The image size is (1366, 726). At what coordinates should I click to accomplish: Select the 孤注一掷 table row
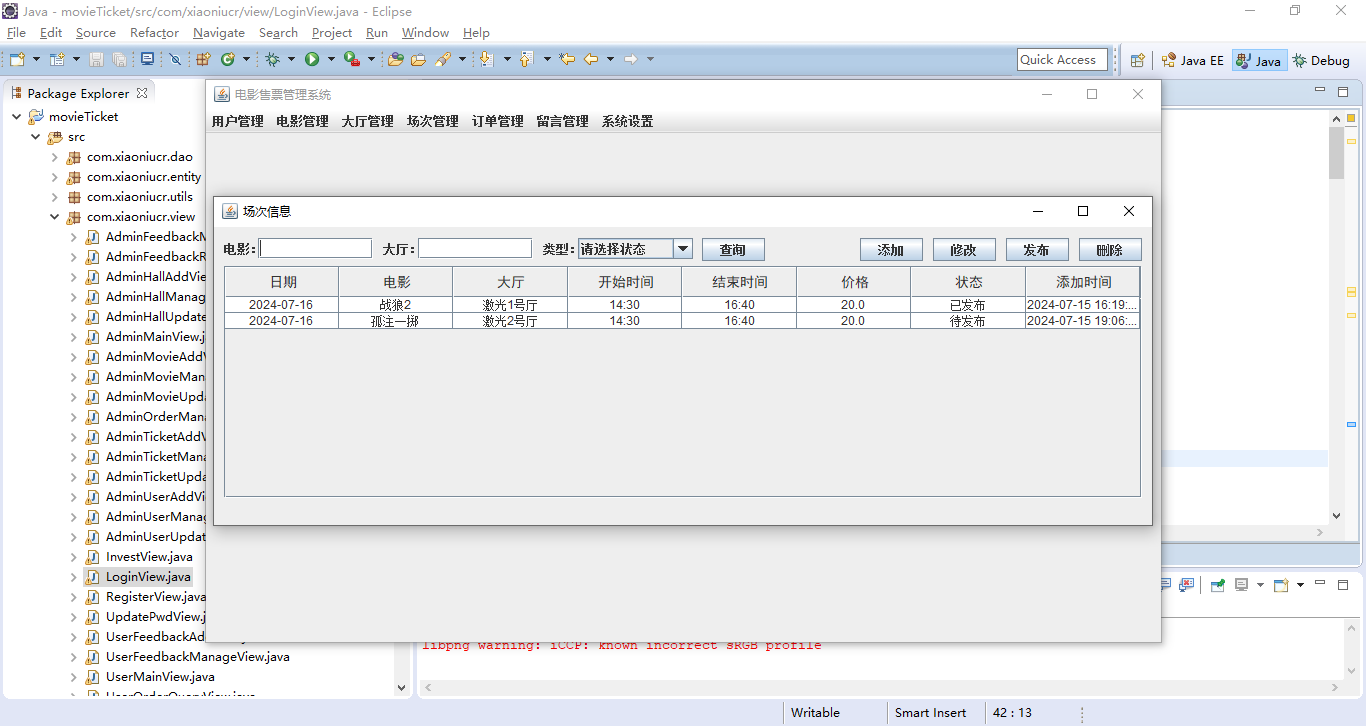pyautogui.click(x=682, y=321)
